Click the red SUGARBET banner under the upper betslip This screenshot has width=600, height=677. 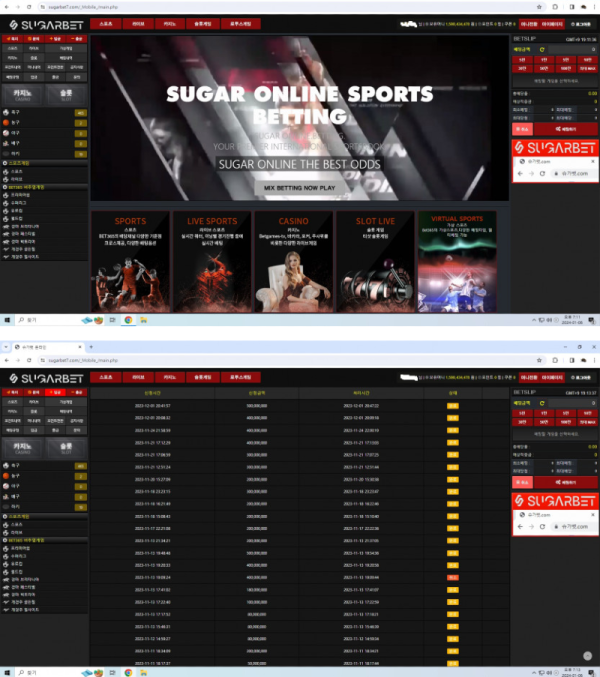[x=555, y=148]
